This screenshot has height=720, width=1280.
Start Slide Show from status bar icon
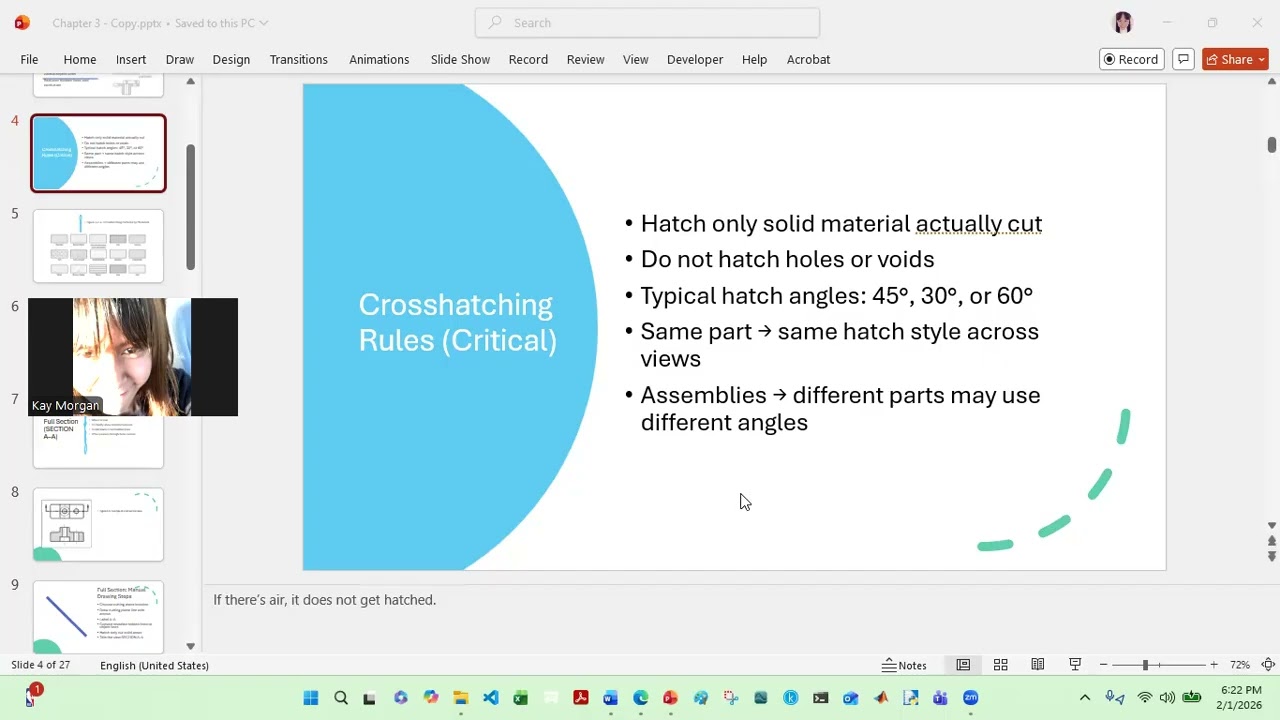tap(1075, 665)
